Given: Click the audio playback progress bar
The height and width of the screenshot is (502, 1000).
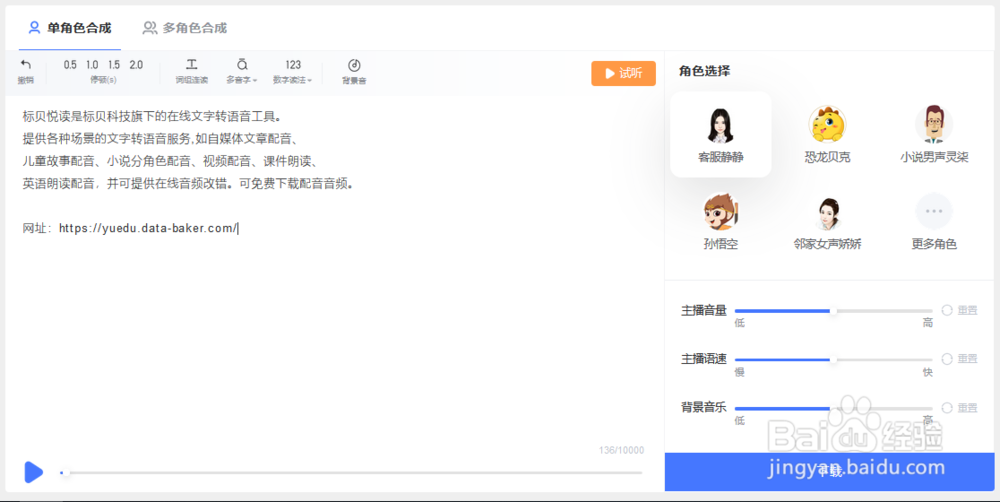Looking at the screenshot, I should pyautogui.click(x=351, y=473).
